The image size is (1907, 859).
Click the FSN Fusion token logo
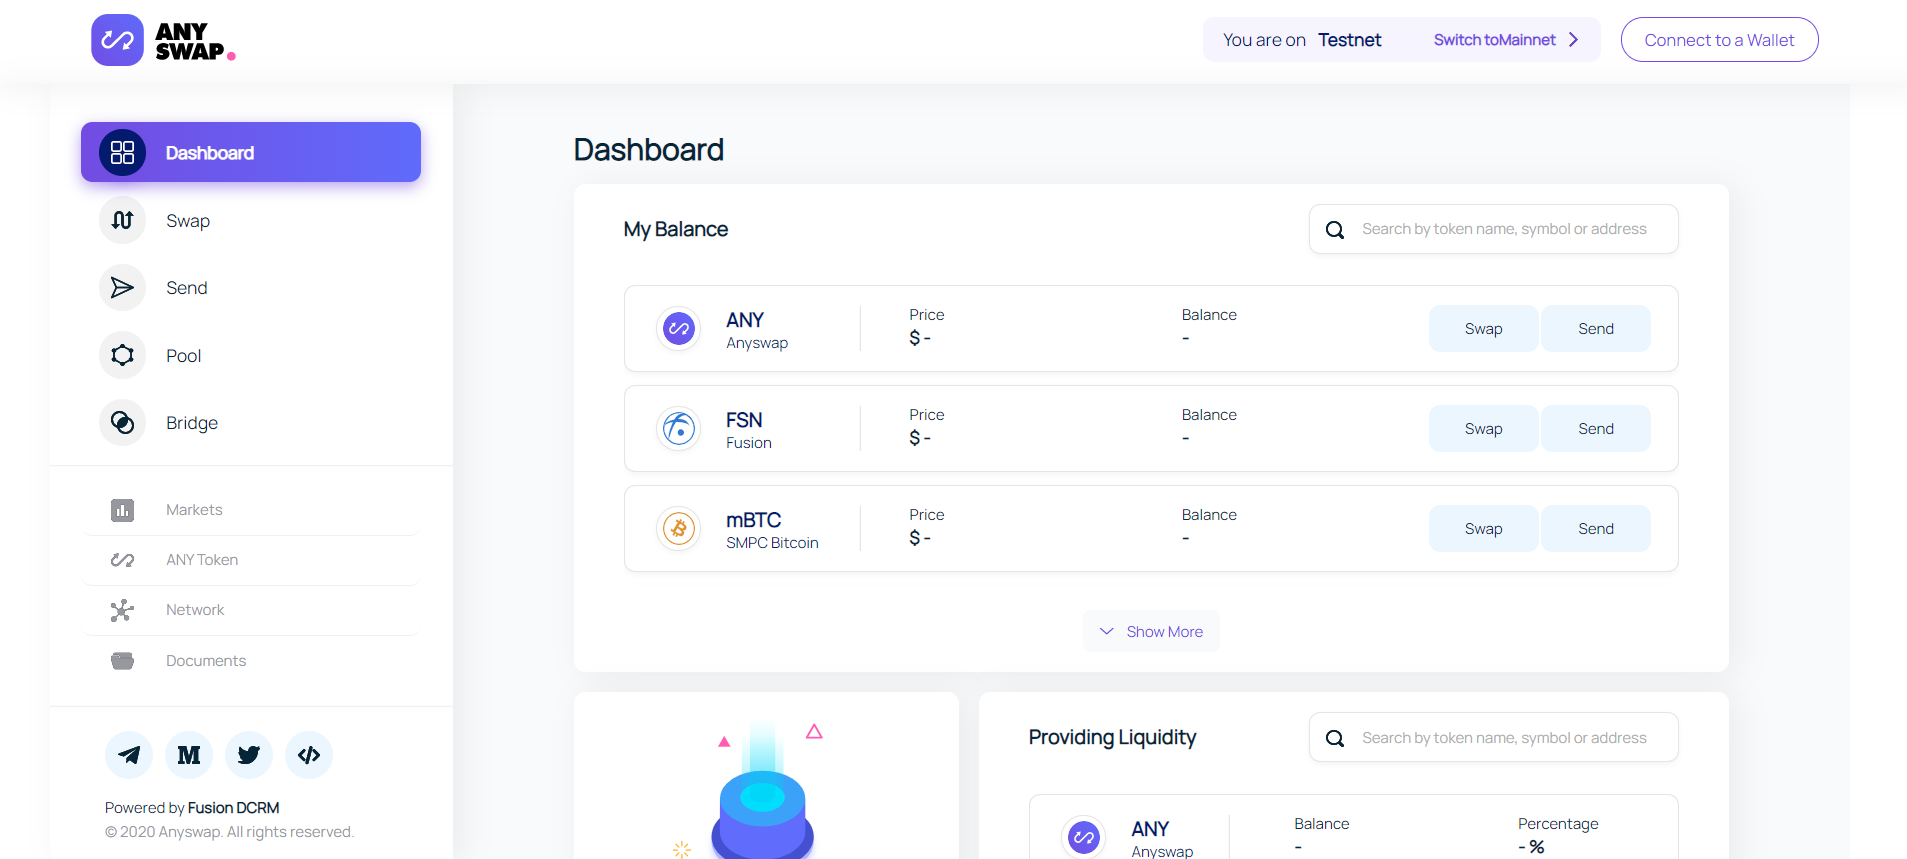(x=679, y=428)
